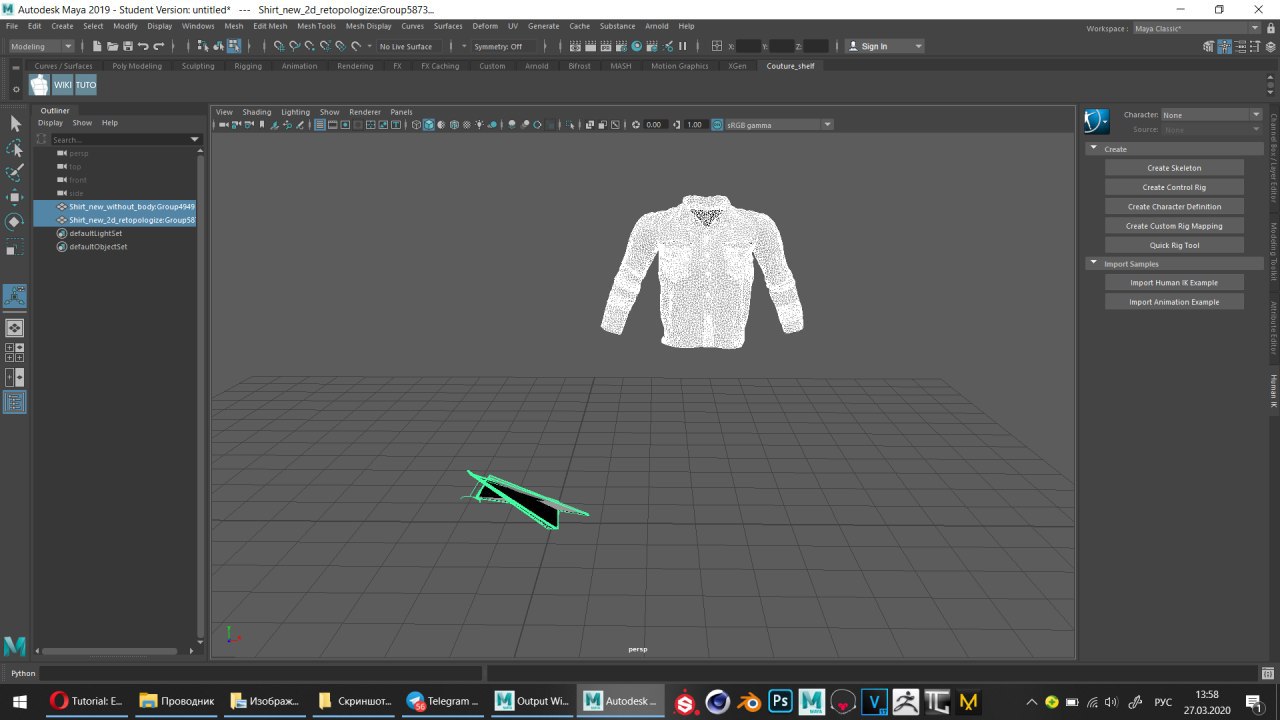
Task: Choose the Move tool in toolbox
Action: click(15, 198)
